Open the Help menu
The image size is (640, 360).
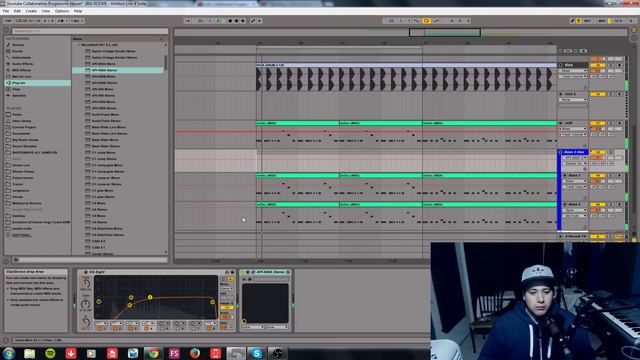tap(78, 11)
